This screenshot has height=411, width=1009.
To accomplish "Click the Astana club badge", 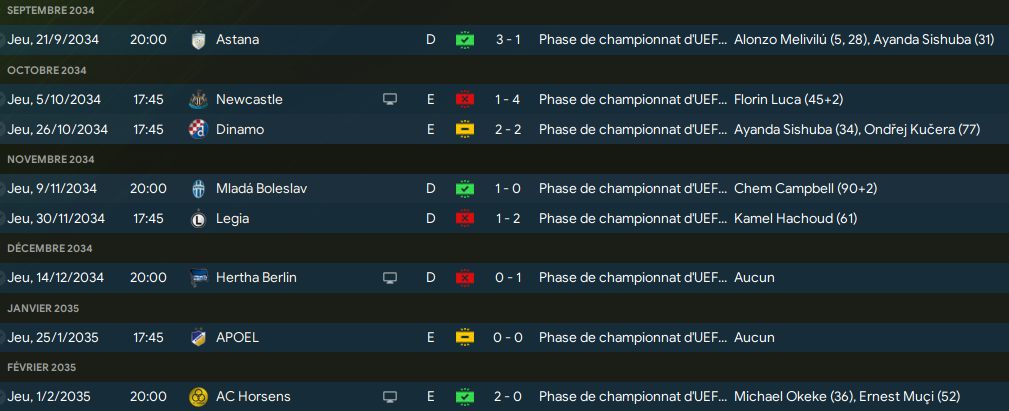I will pos(197,40).
